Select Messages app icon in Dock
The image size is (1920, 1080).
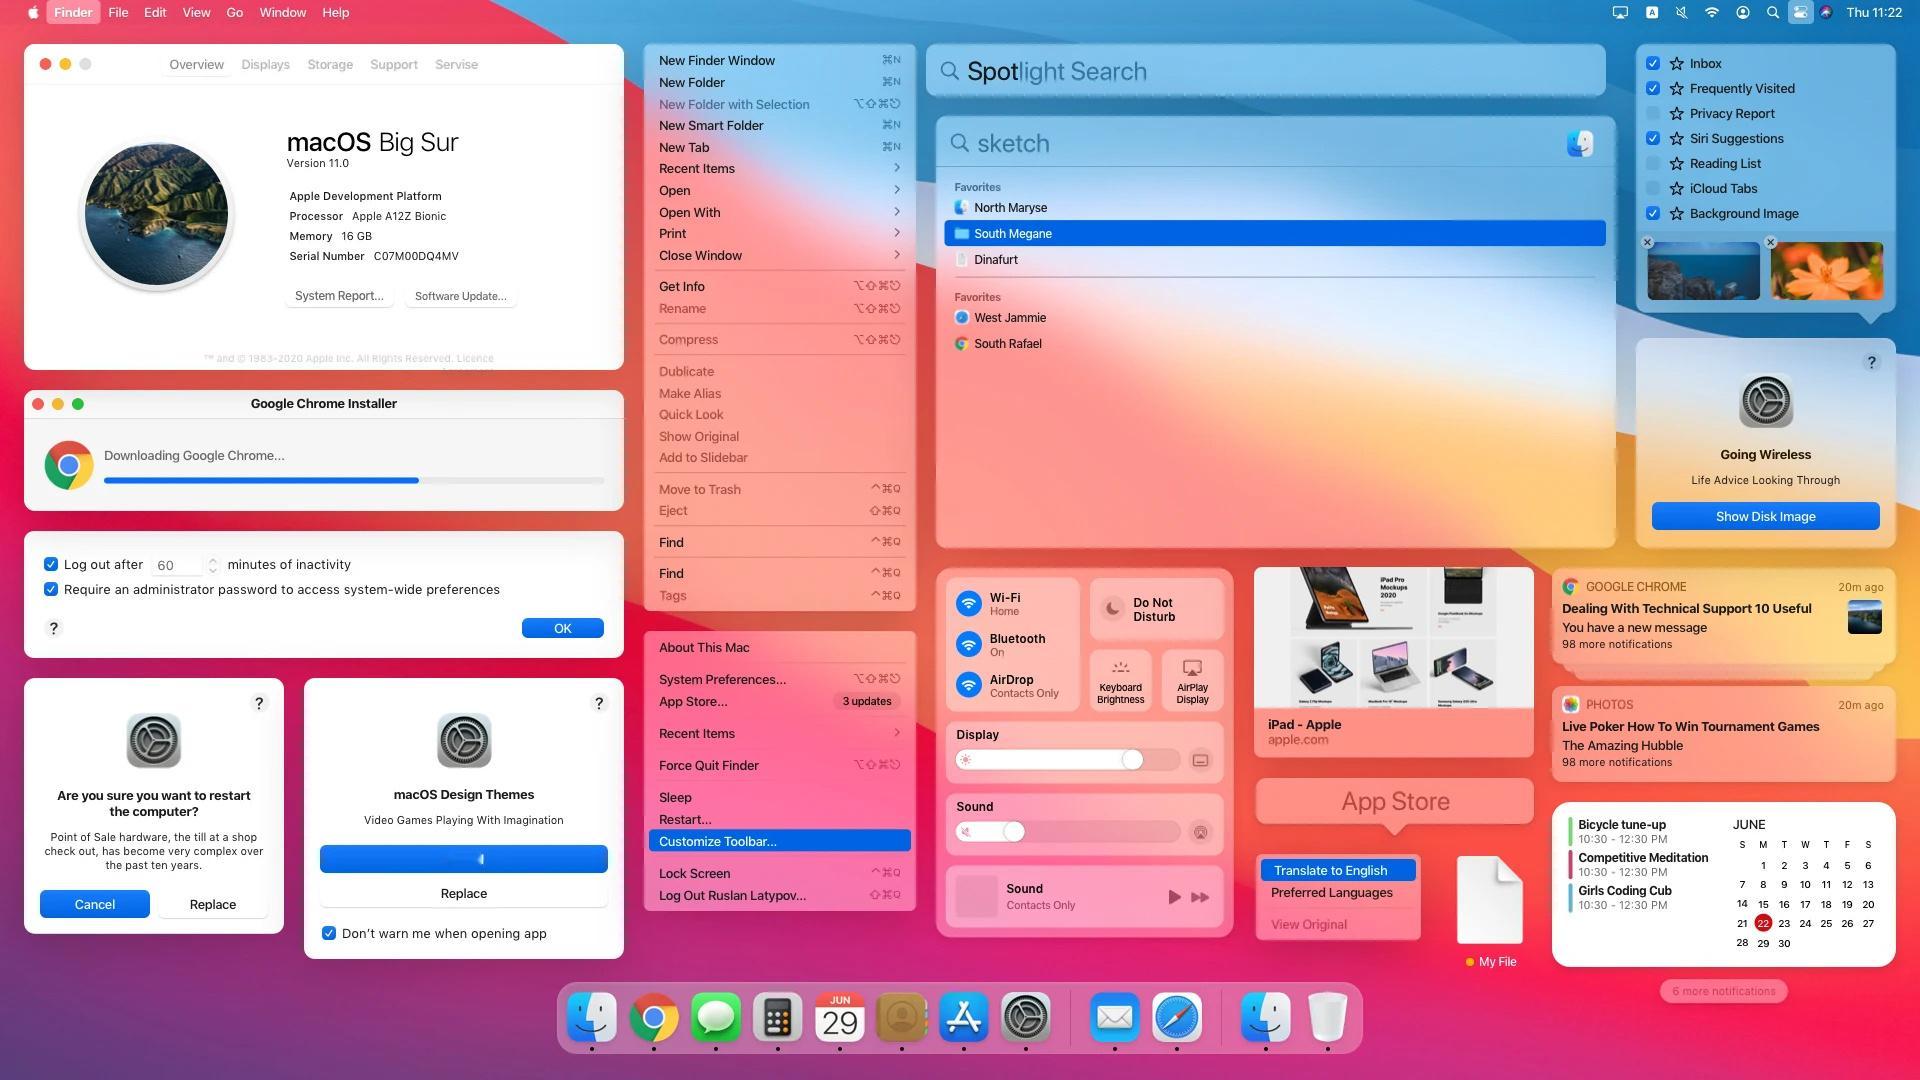click(716, 1018)
